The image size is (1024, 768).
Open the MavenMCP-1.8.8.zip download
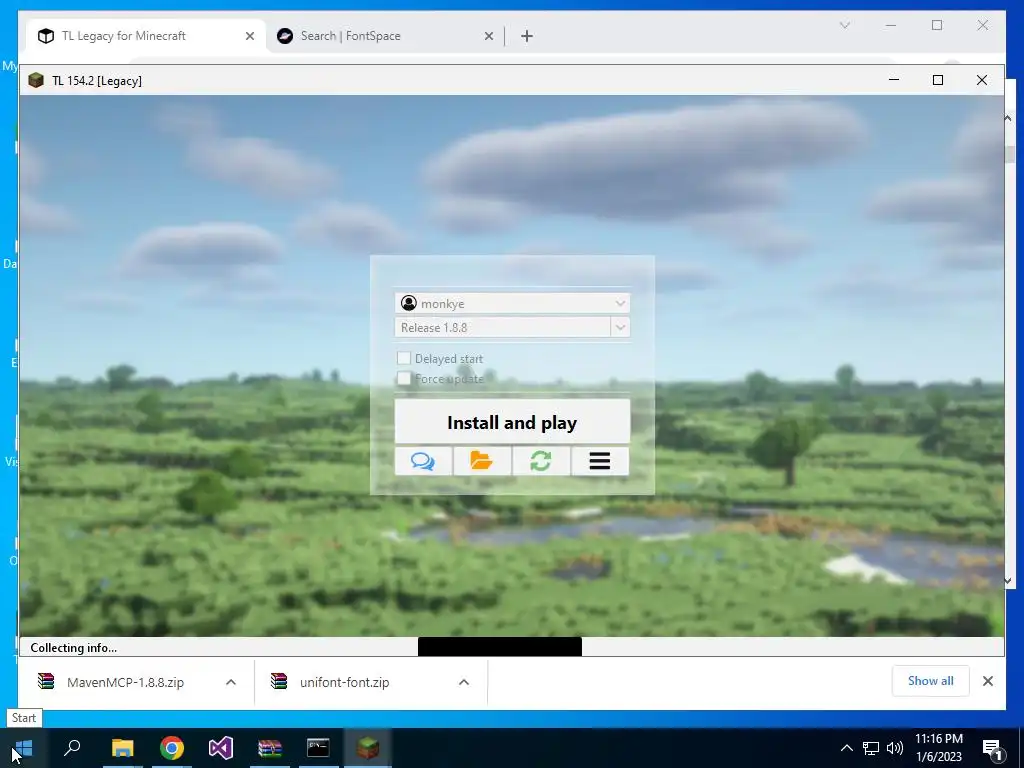[x=125, y=682]
